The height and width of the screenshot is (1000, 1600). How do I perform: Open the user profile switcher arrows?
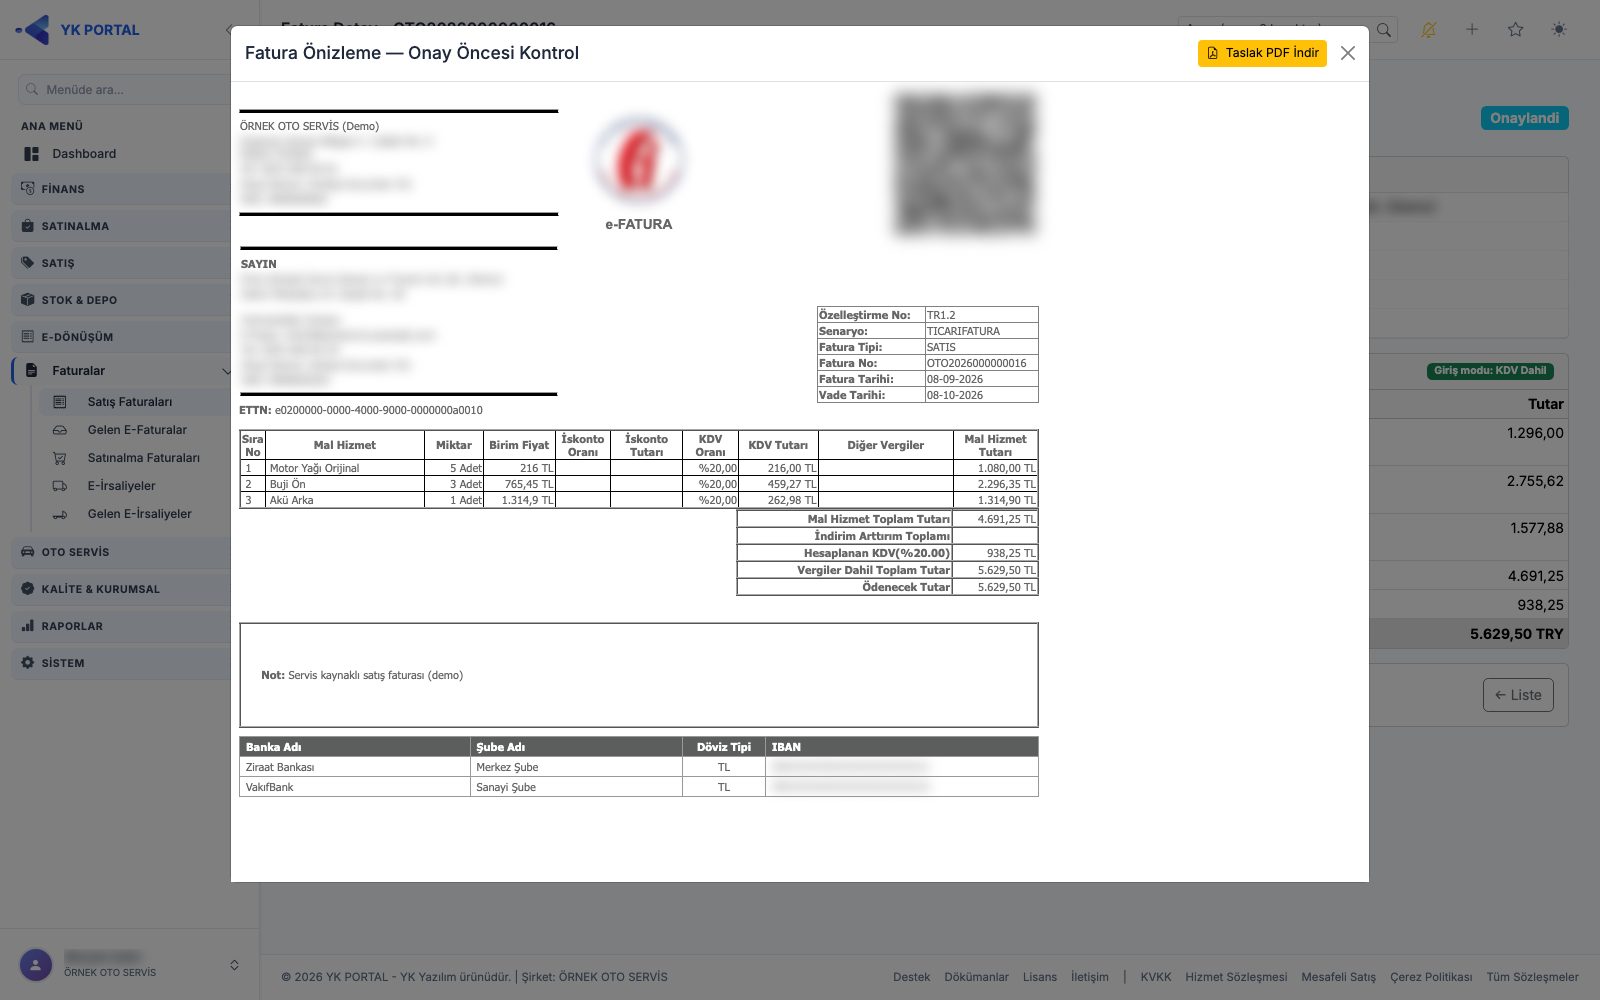click(x=234, y=965)
